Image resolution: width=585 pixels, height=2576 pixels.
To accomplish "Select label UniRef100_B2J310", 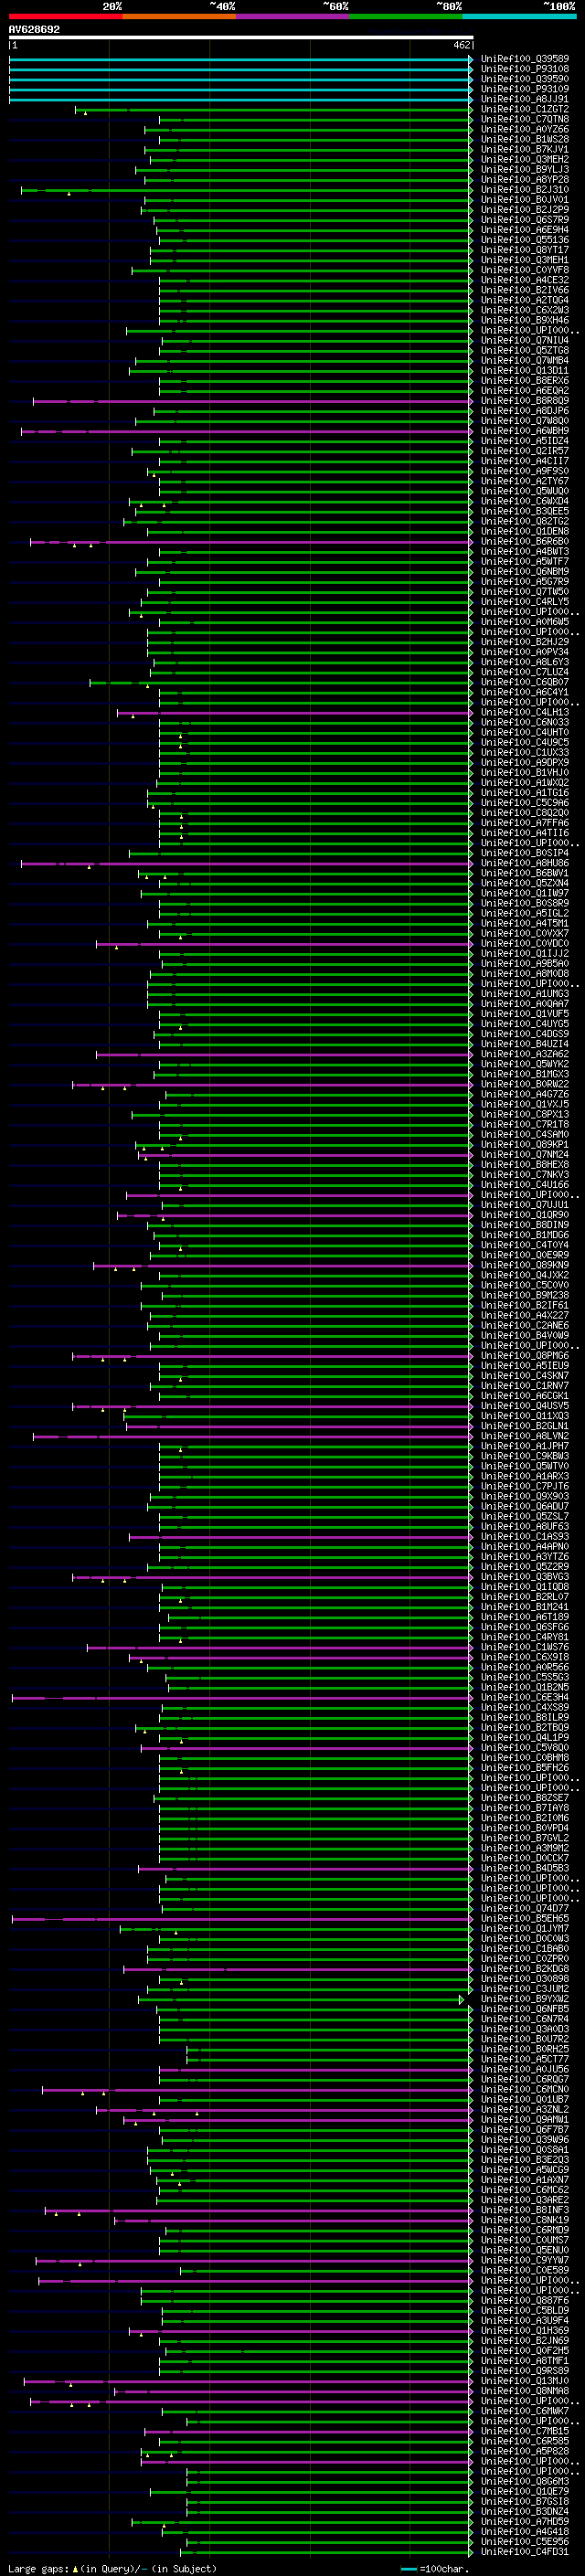I will click(525, 189).
